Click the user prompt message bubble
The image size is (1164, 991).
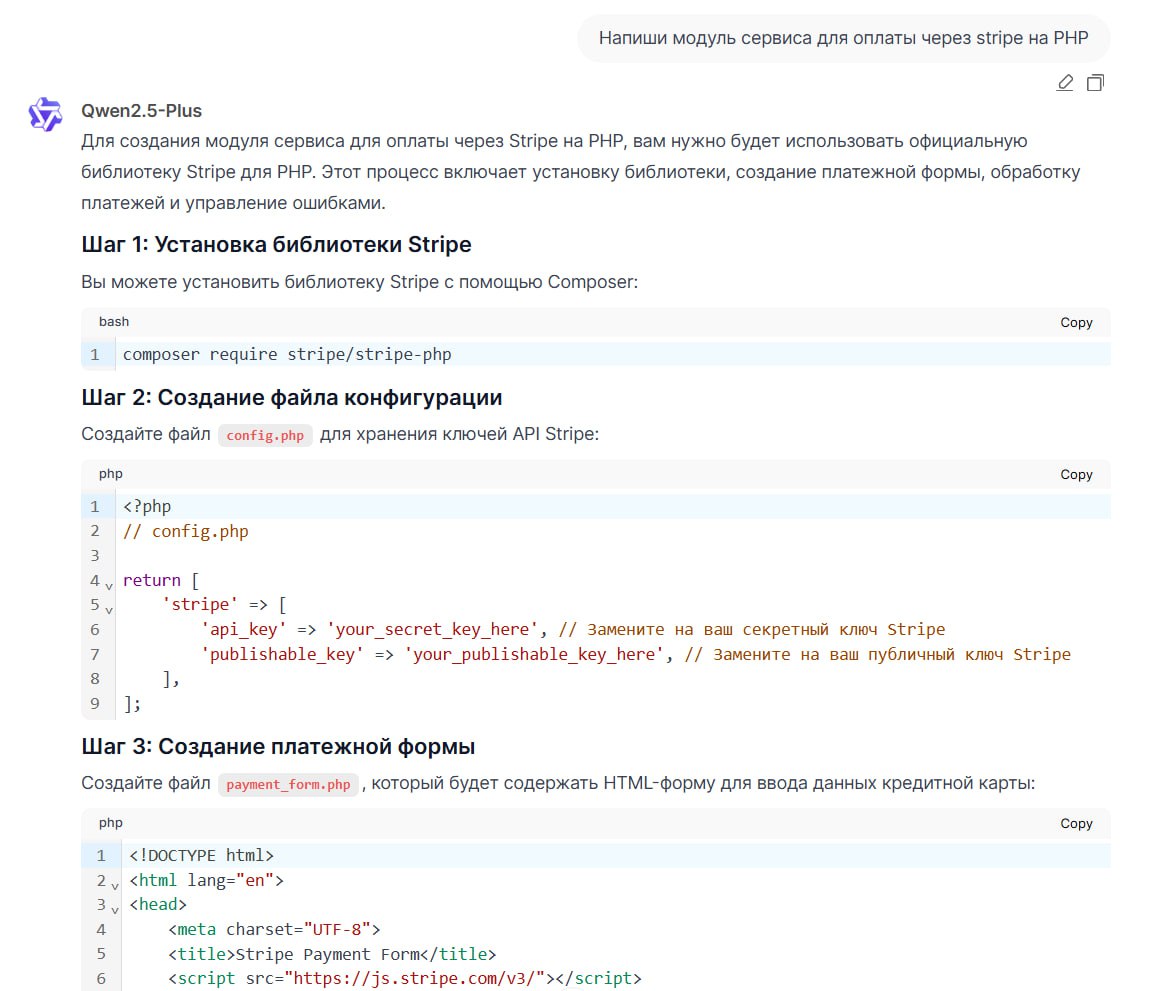coord(843,38)
